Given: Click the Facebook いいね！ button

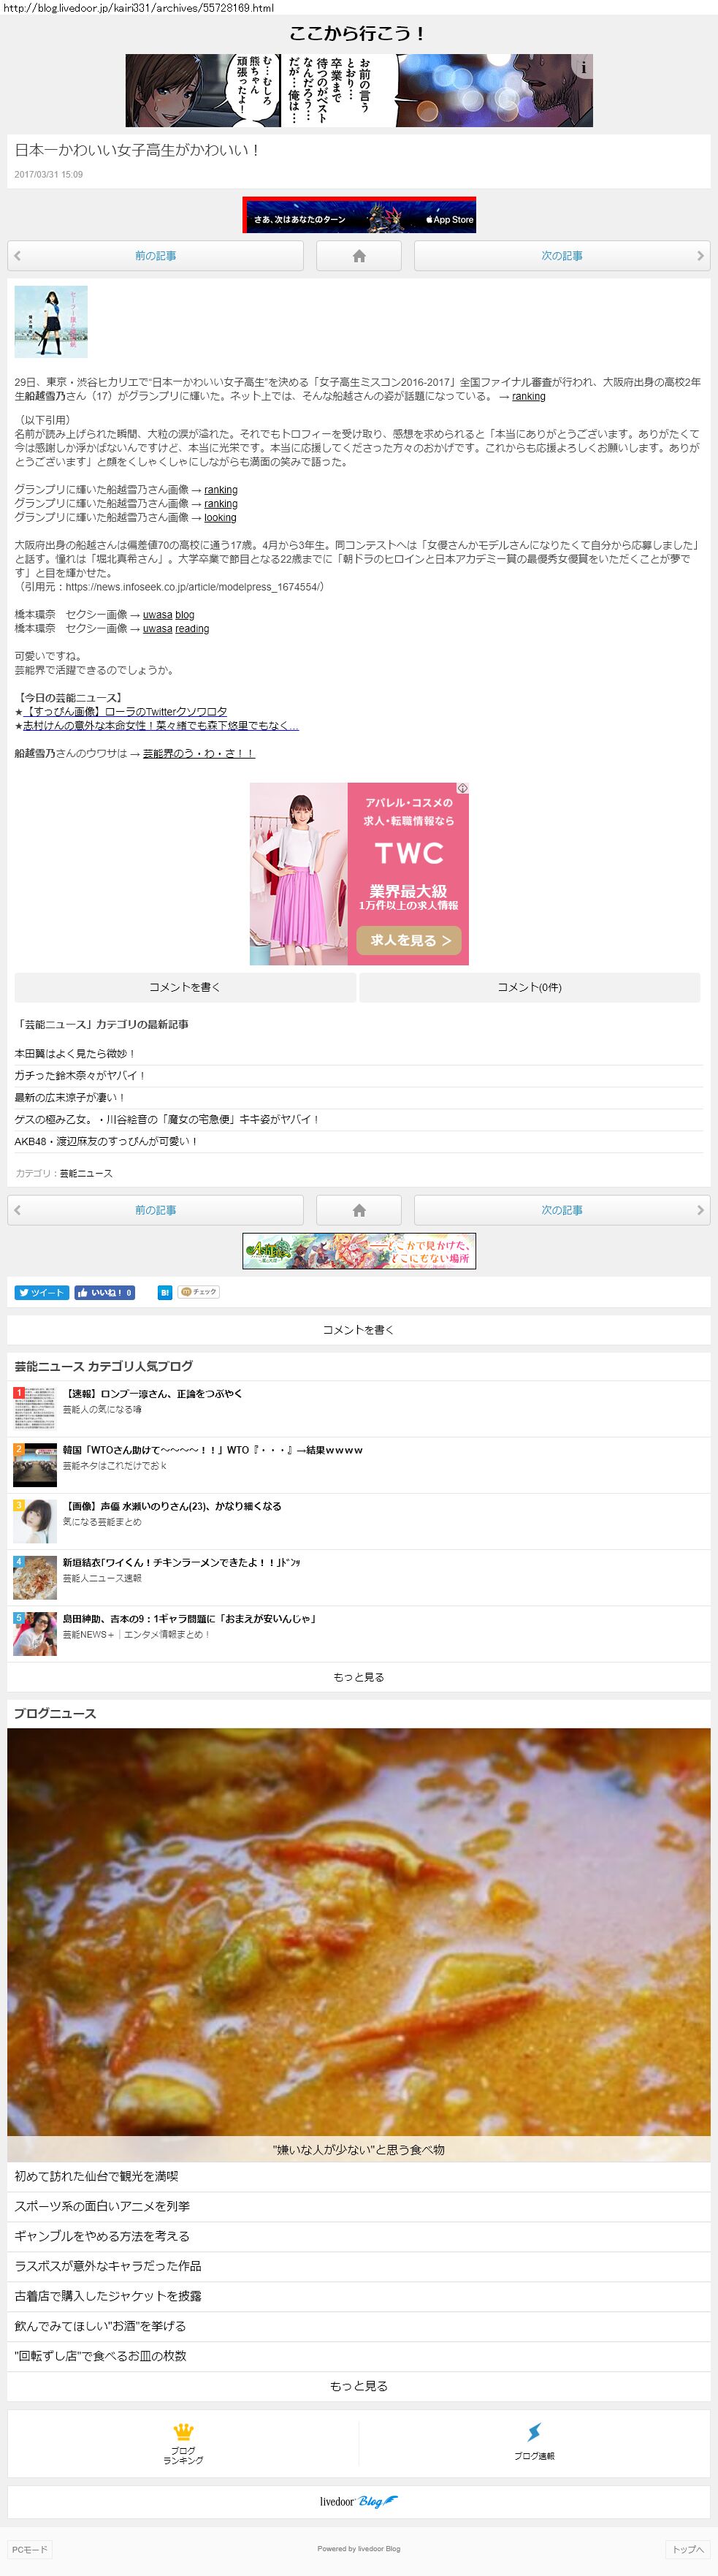Looking at the screenshot, I should point(104,1292).
